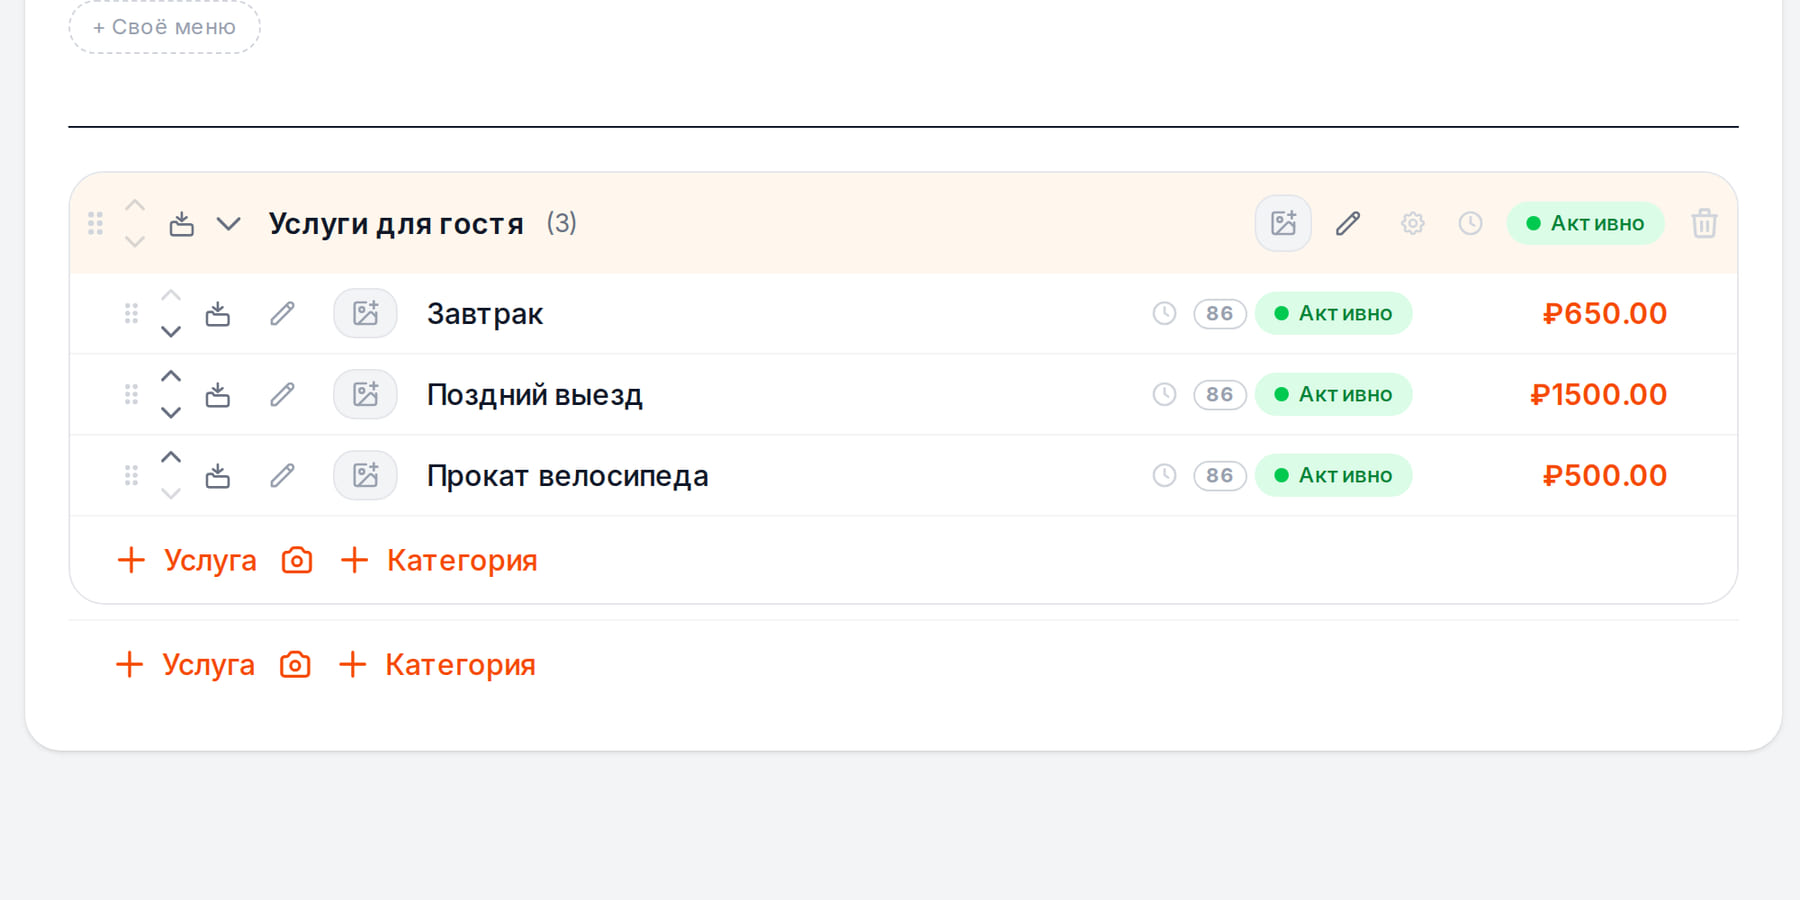Edit the 'Завтрак' service

(x=282, y=314)
